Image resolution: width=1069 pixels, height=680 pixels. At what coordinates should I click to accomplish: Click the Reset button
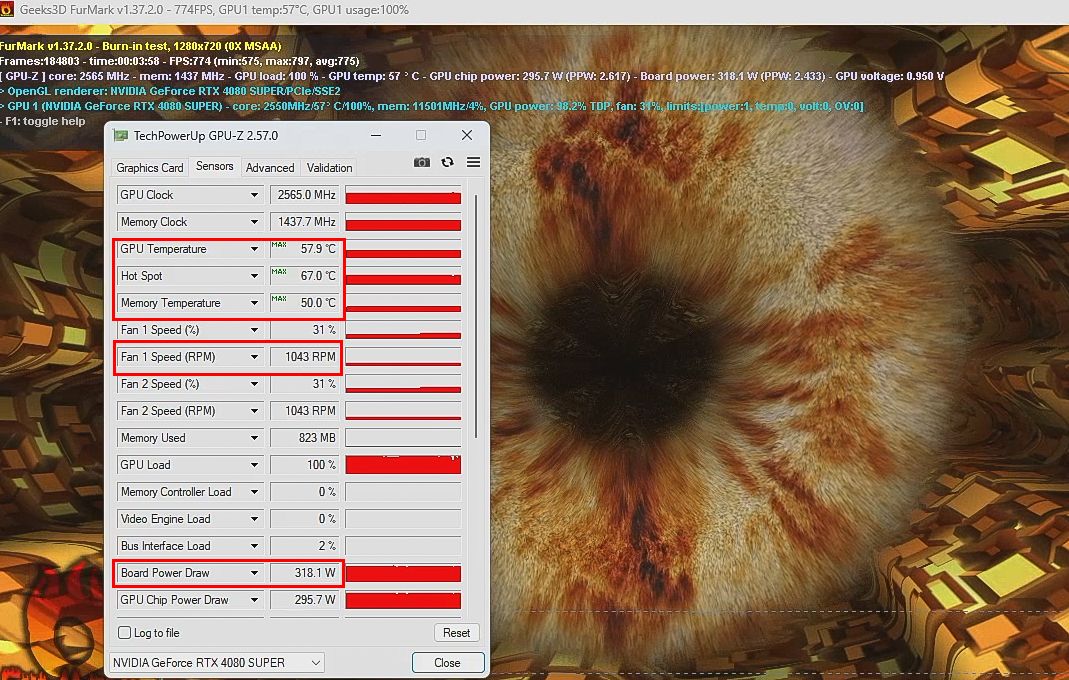pos(456,633)
